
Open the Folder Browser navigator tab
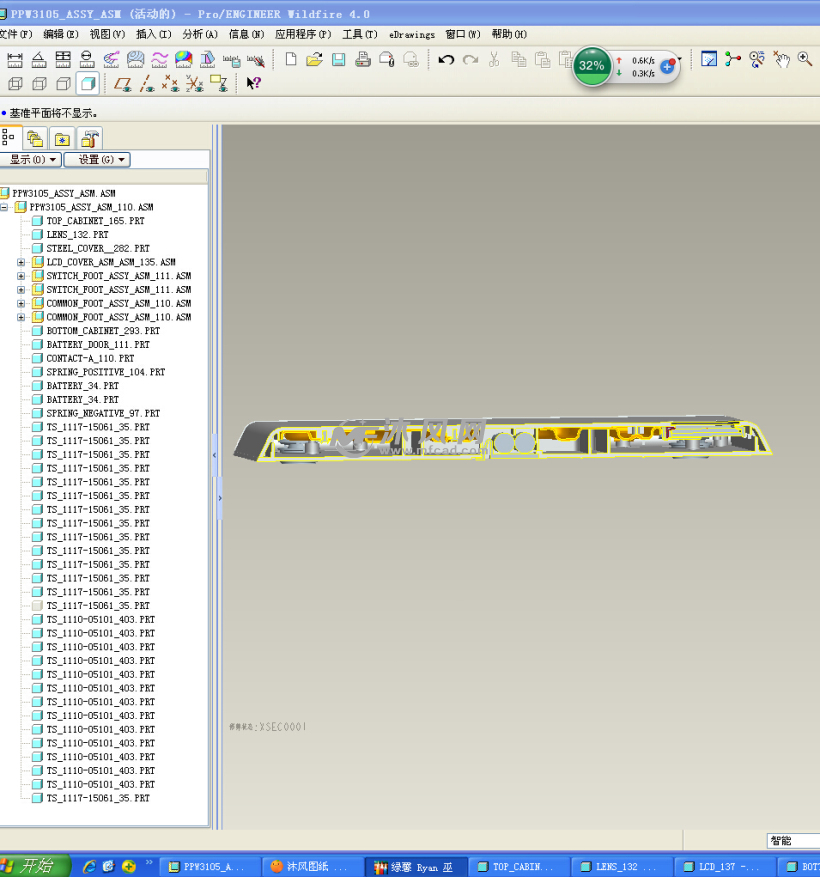pyautogui.click(x=35, y=138)
